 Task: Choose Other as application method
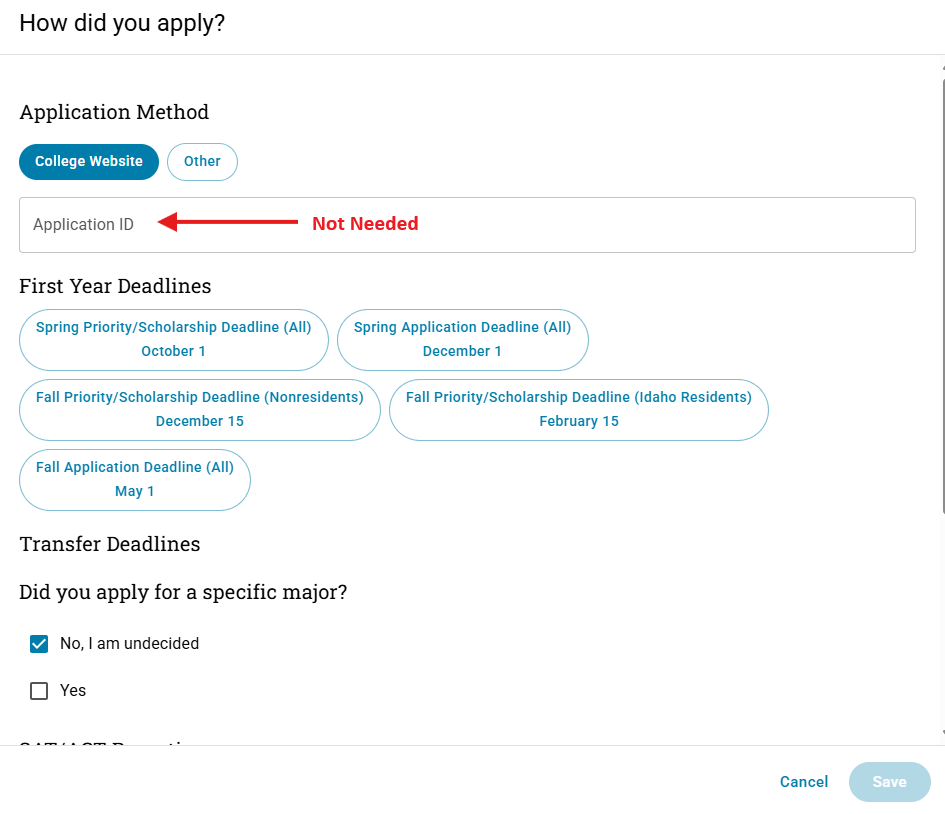pos(202,162)
